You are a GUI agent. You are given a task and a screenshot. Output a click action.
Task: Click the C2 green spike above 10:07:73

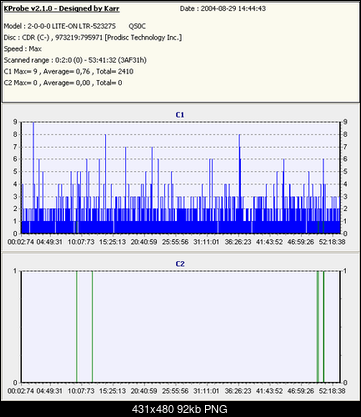77,327
